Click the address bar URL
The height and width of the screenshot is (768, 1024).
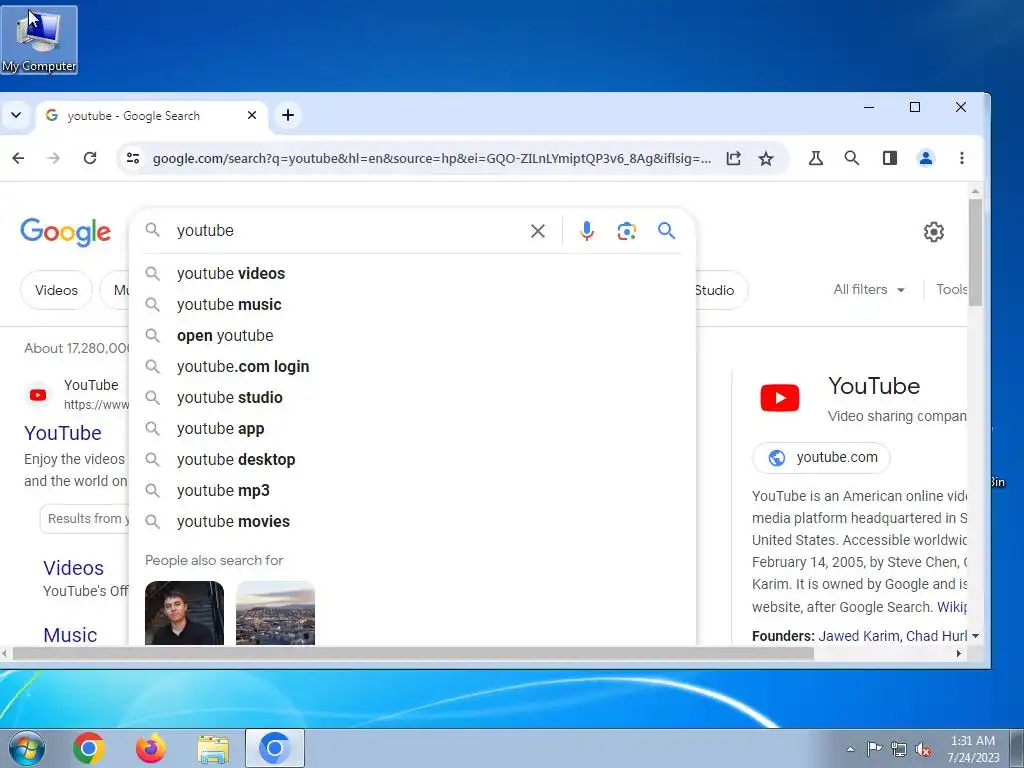[x=432, y=159]
